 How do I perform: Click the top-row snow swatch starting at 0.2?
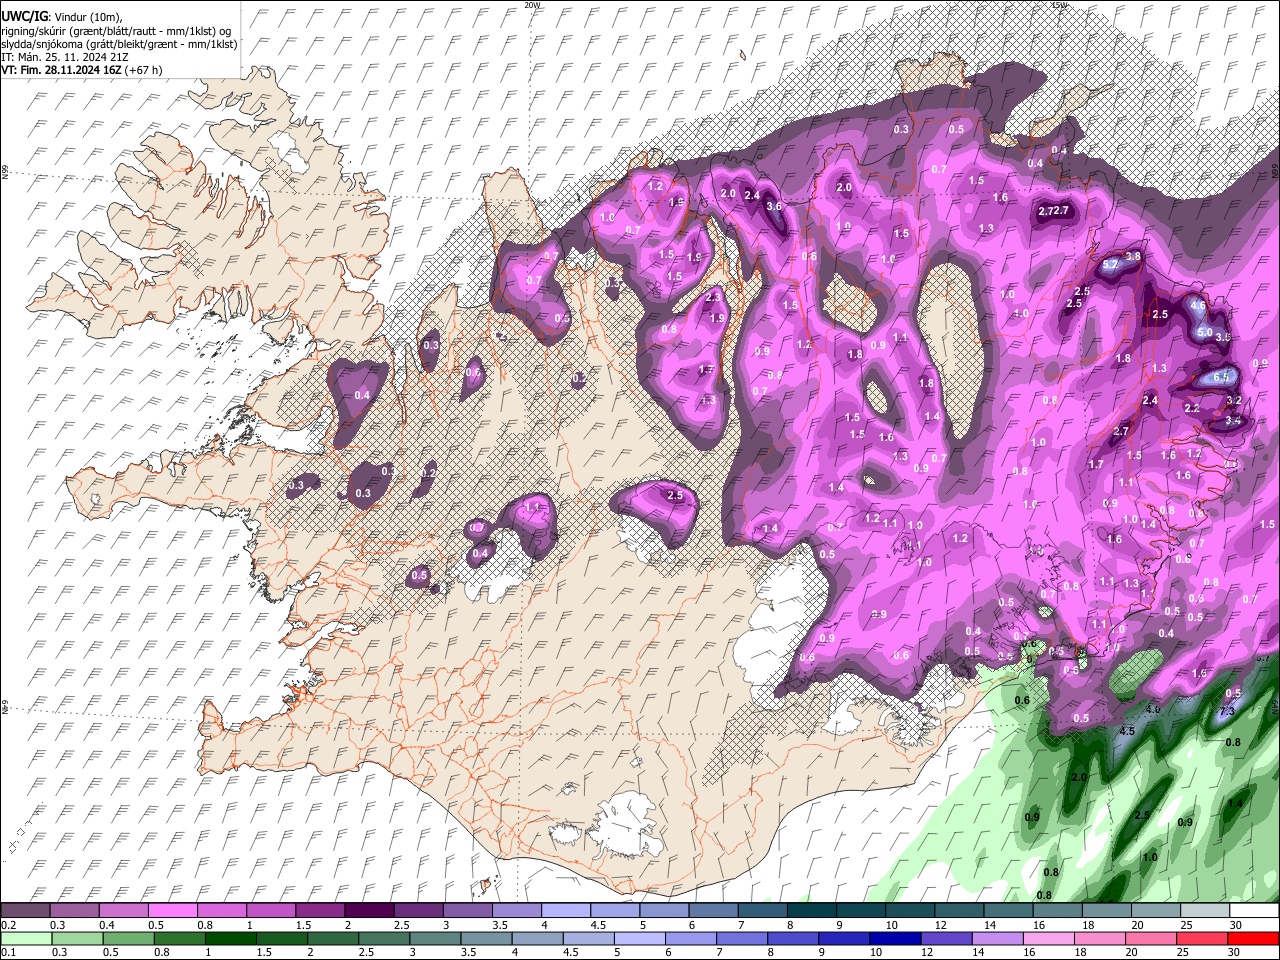tap(25, 911)
